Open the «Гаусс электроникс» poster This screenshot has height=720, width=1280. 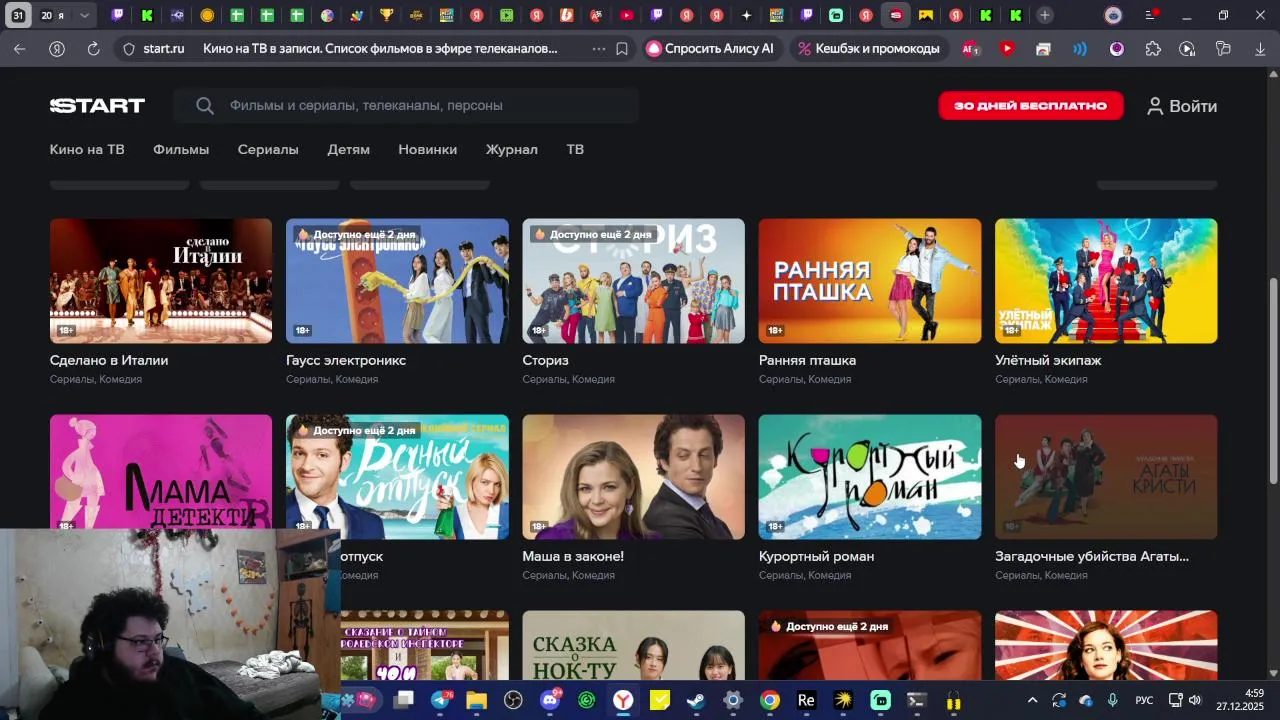coord(397,281)
